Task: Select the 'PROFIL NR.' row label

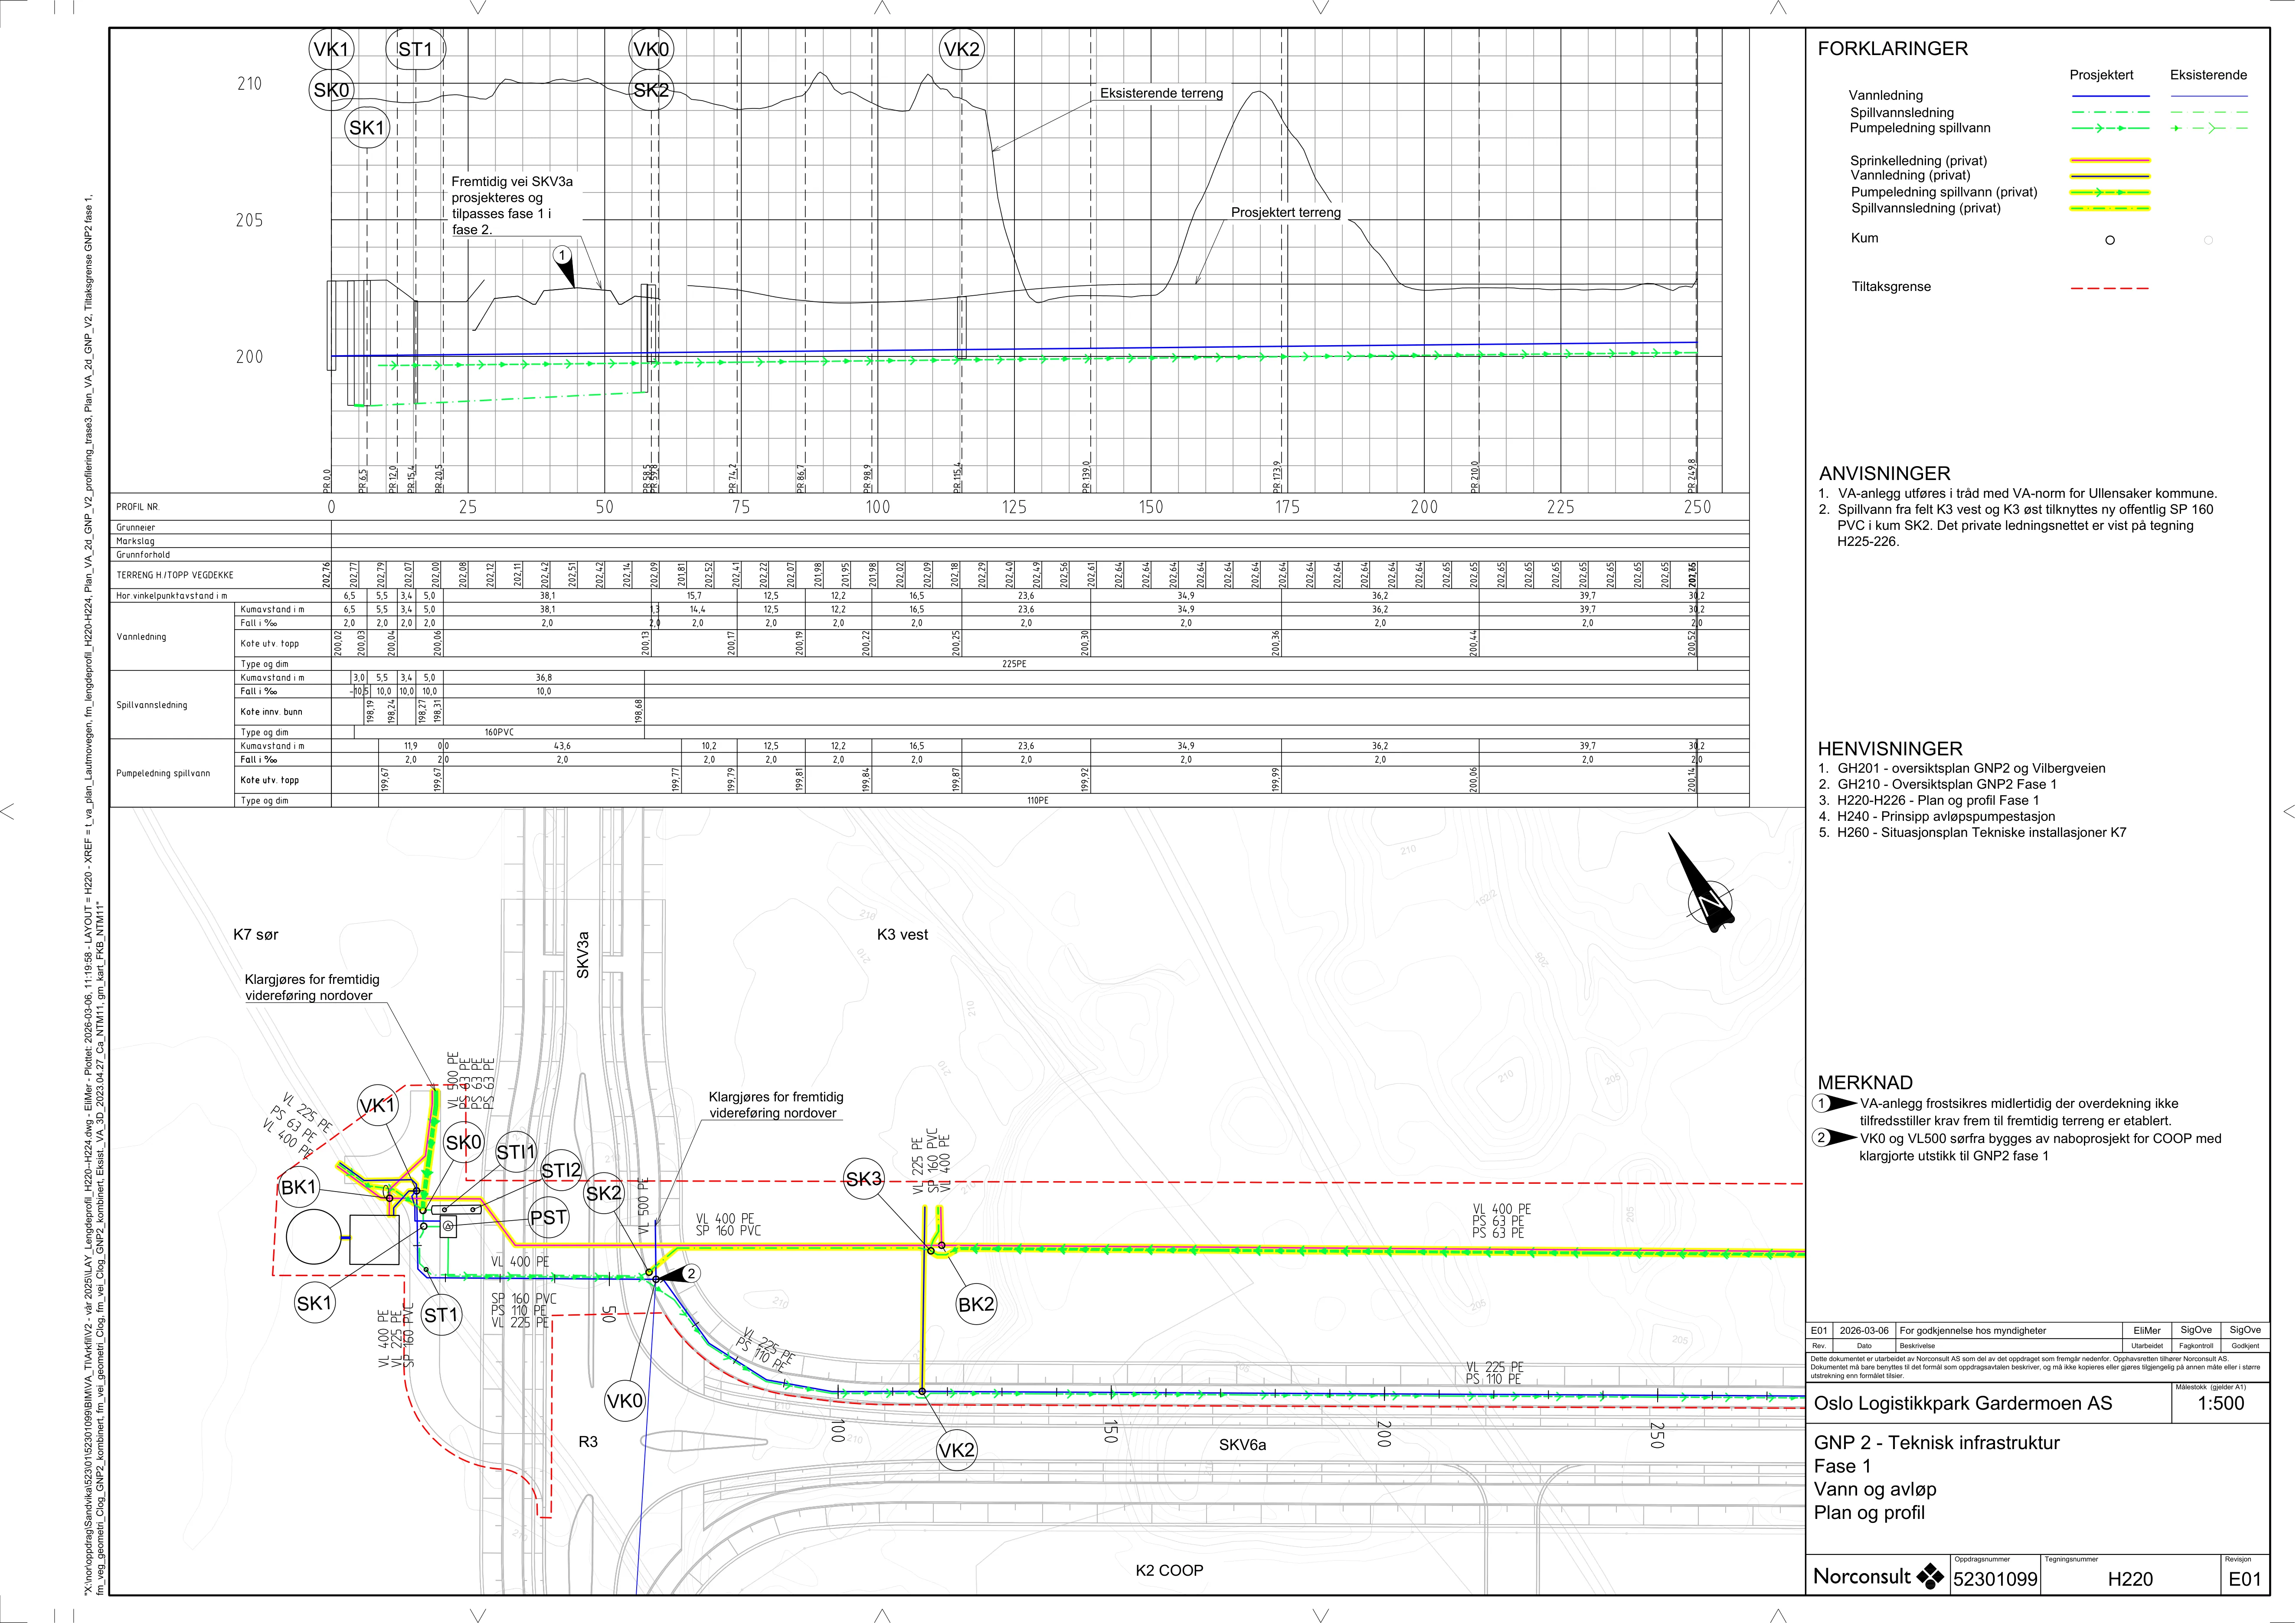Action: 137,507
